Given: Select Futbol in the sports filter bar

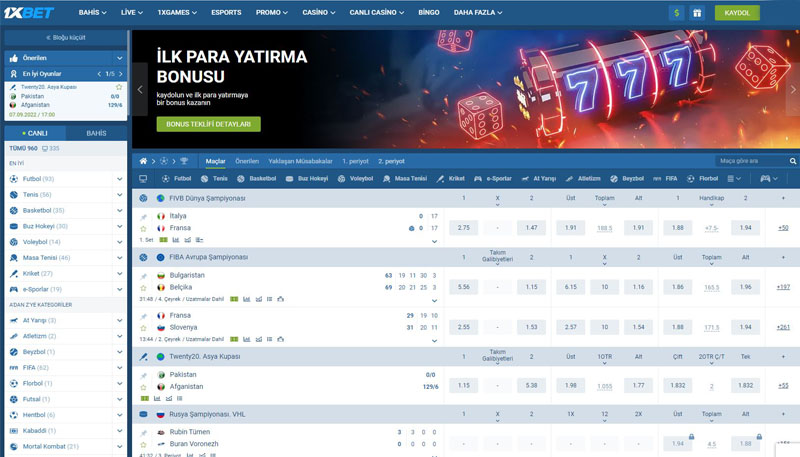Looking at the screenshot, I should (x=177, y=179).
